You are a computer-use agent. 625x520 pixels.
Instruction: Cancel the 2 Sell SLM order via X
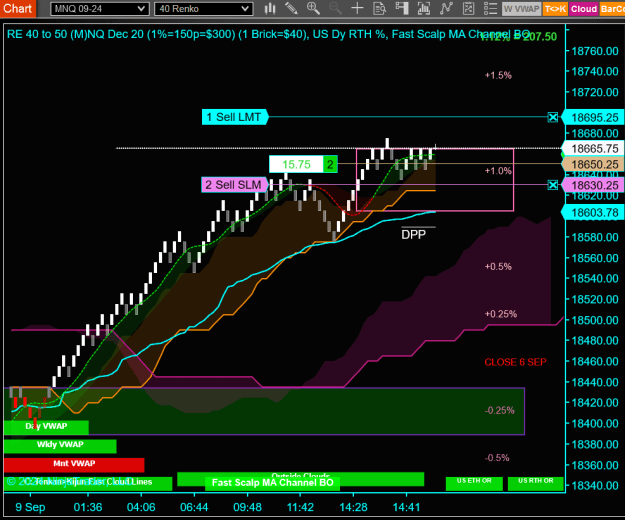click(552, 185)
